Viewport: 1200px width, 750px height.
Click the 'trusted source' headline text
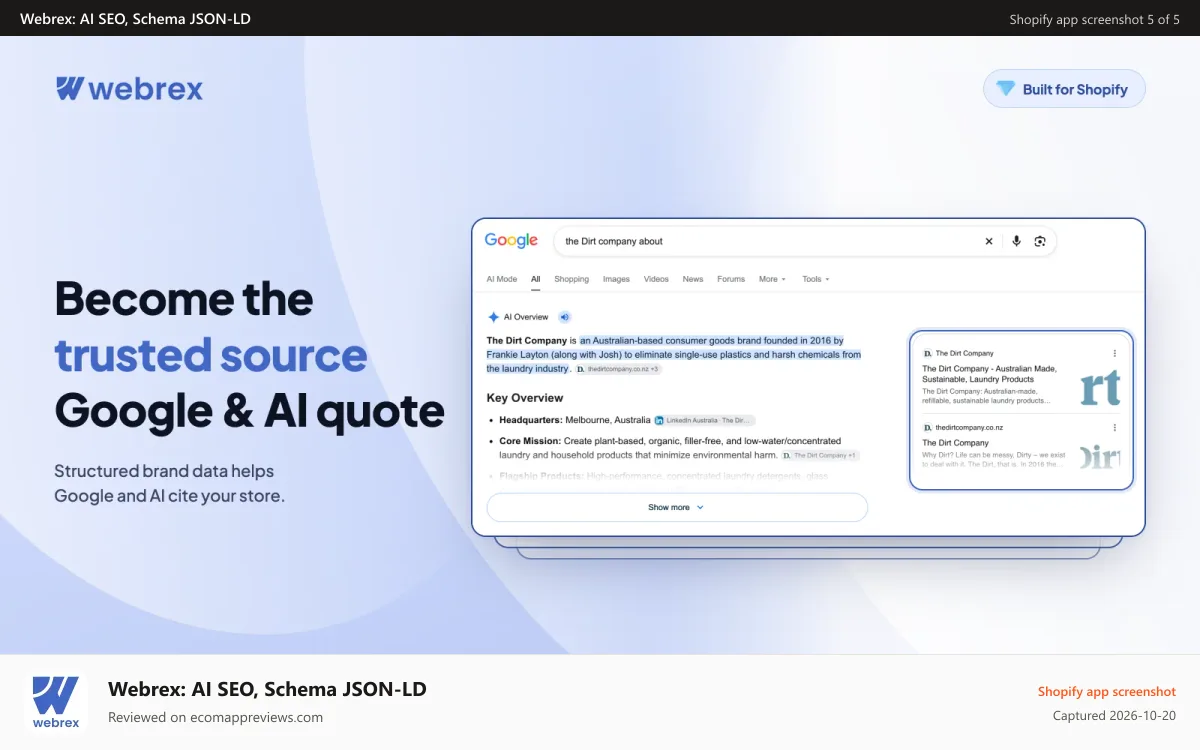click(x=211, y=355)
